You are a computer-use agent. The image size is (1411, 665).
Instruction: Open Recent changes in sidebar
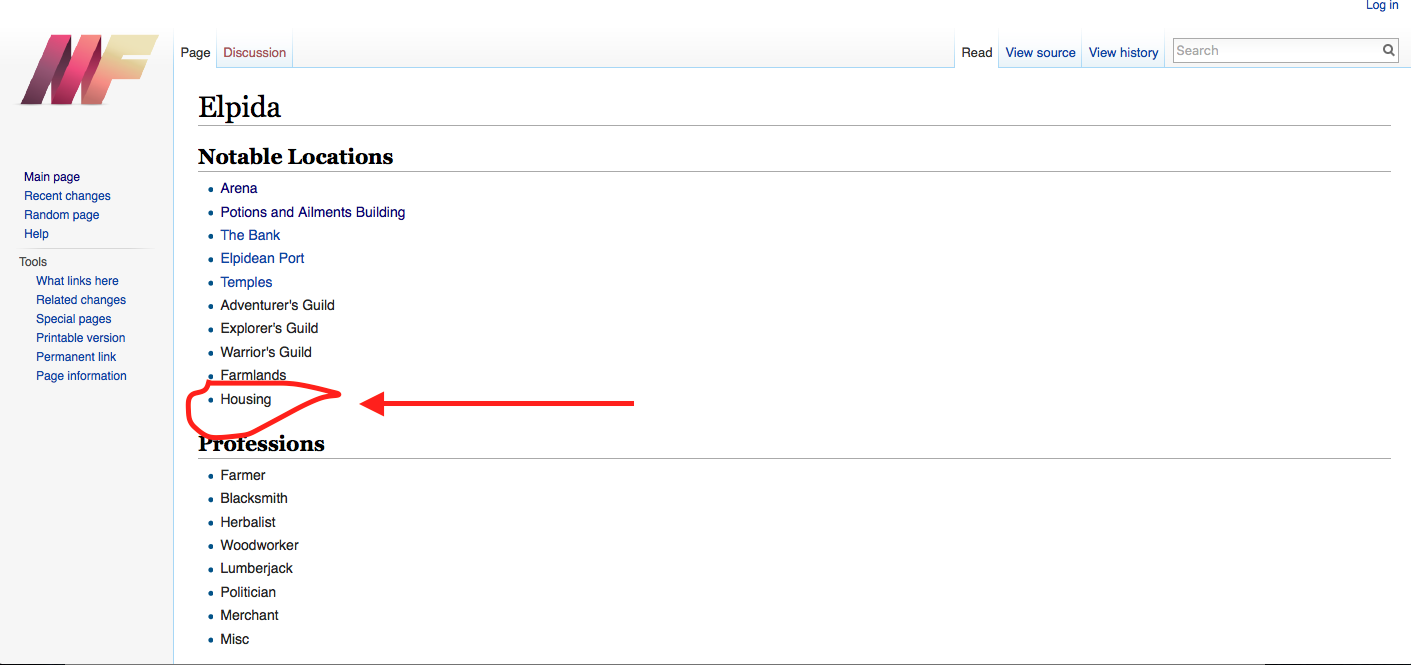pos(67,196)
